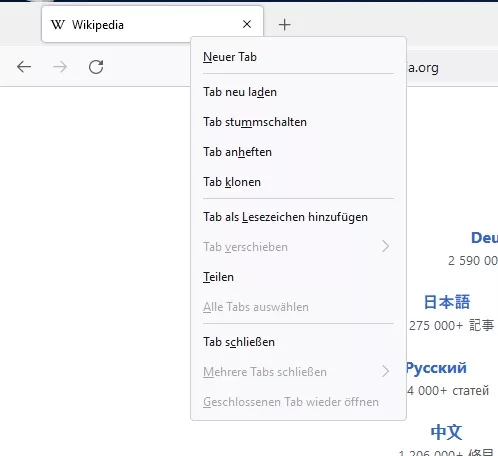Image resolution: width=498 pixels, height=456 pixels.
Task: Expand the "Tab verschieben" submenu arrow
Action: click(386, 246)
